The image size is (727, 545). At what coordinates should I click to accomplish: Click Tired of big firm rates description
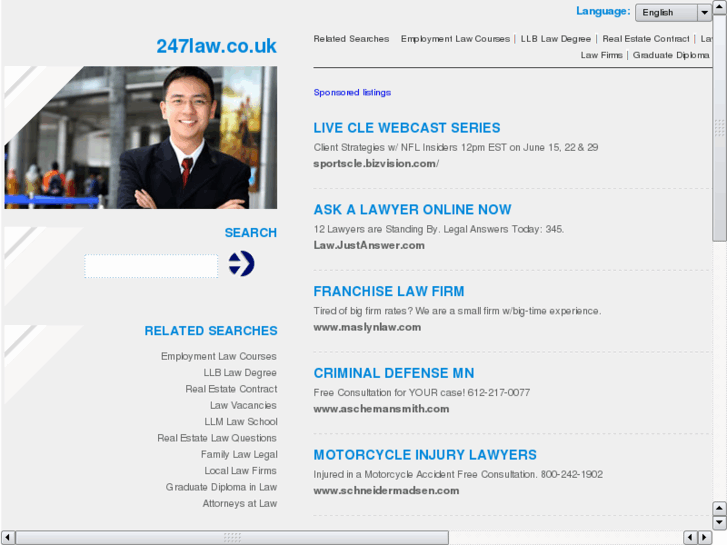[x=457, y=311]
